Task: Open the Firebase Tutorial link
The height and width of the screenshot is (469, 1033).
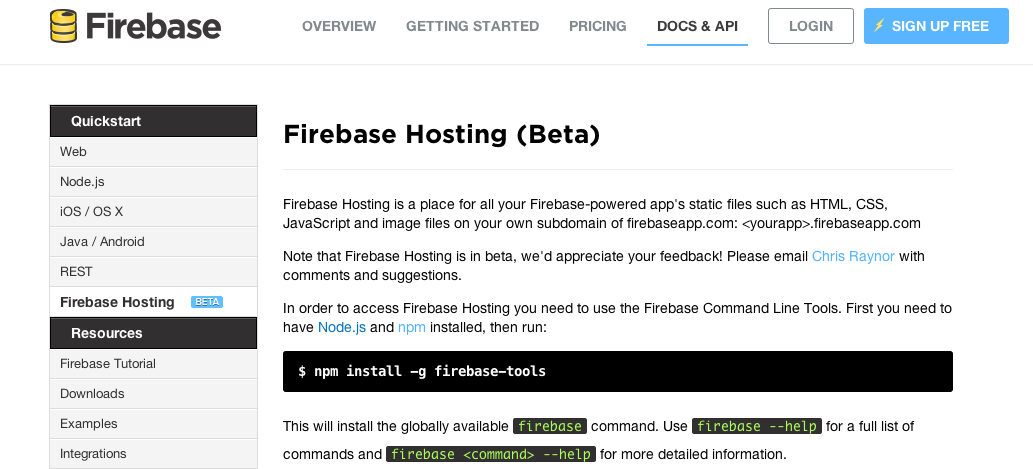Action: coord(153,364)
